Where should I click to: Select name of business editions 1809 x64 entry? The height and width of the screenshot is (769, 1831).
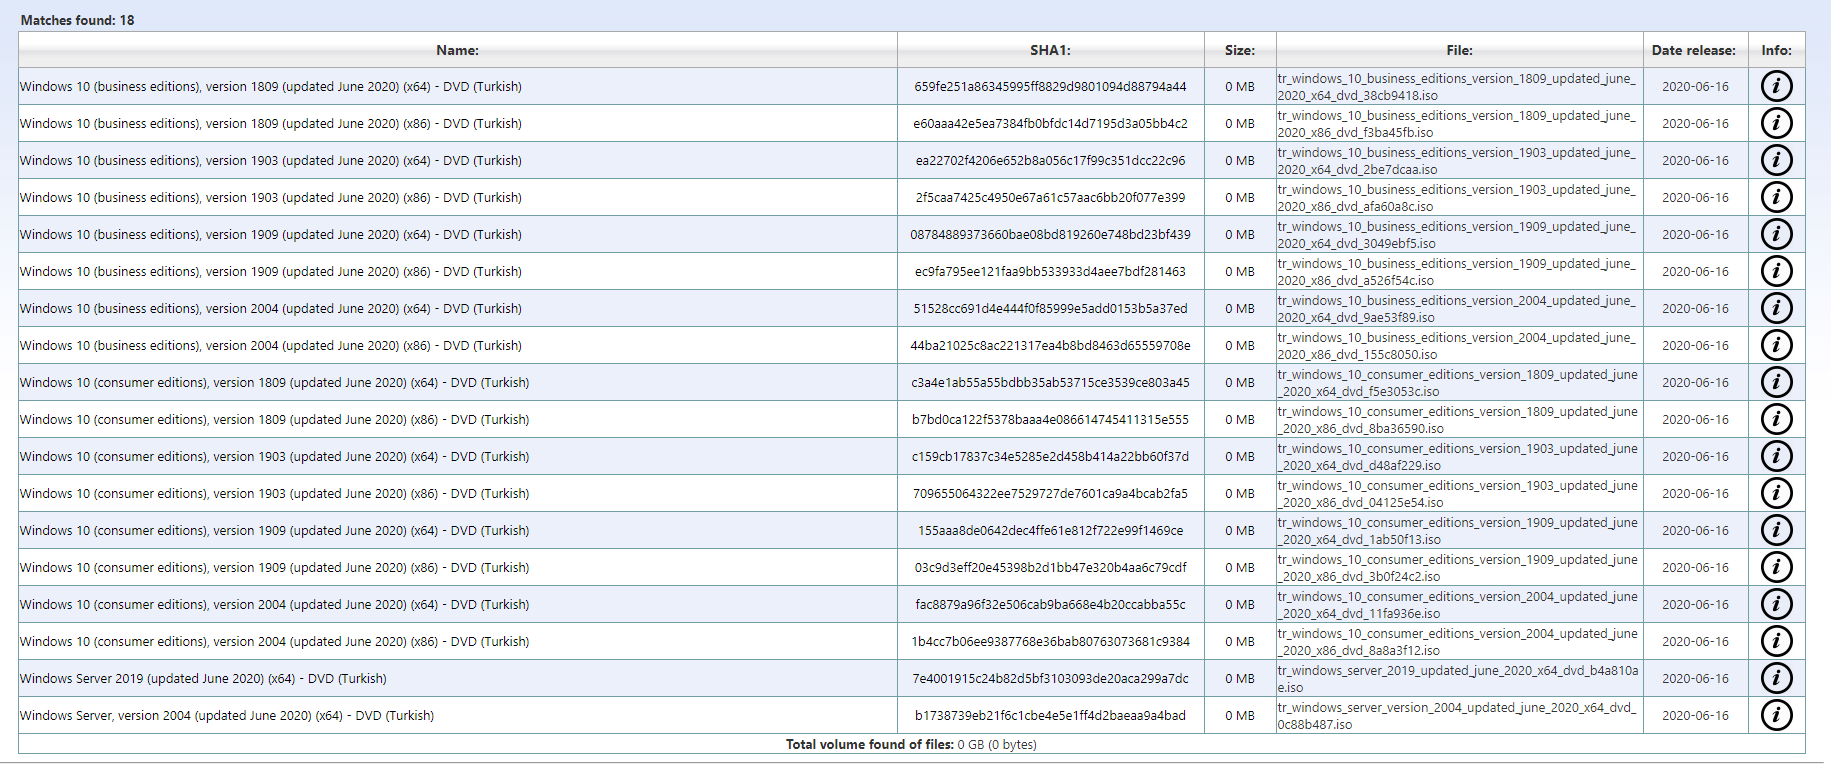(x=271, y=87)
